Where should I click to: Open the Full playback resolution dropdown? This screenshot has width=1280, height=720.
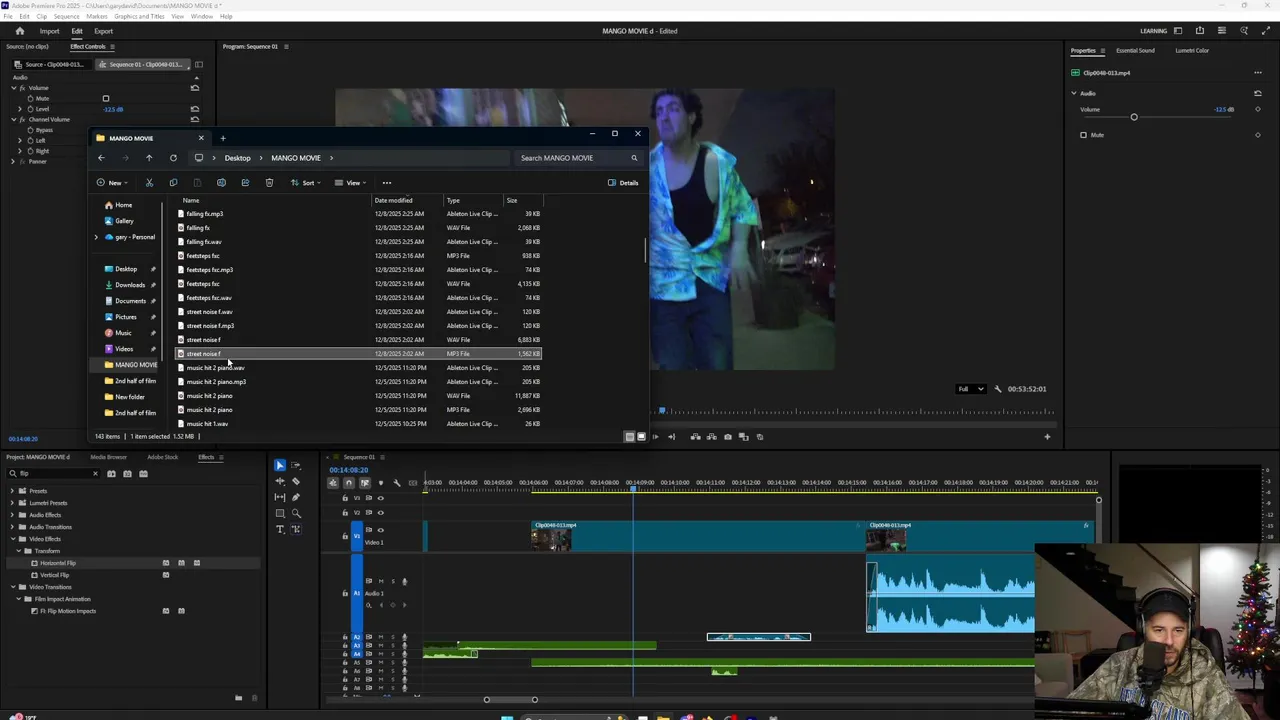tap(970, 389)
